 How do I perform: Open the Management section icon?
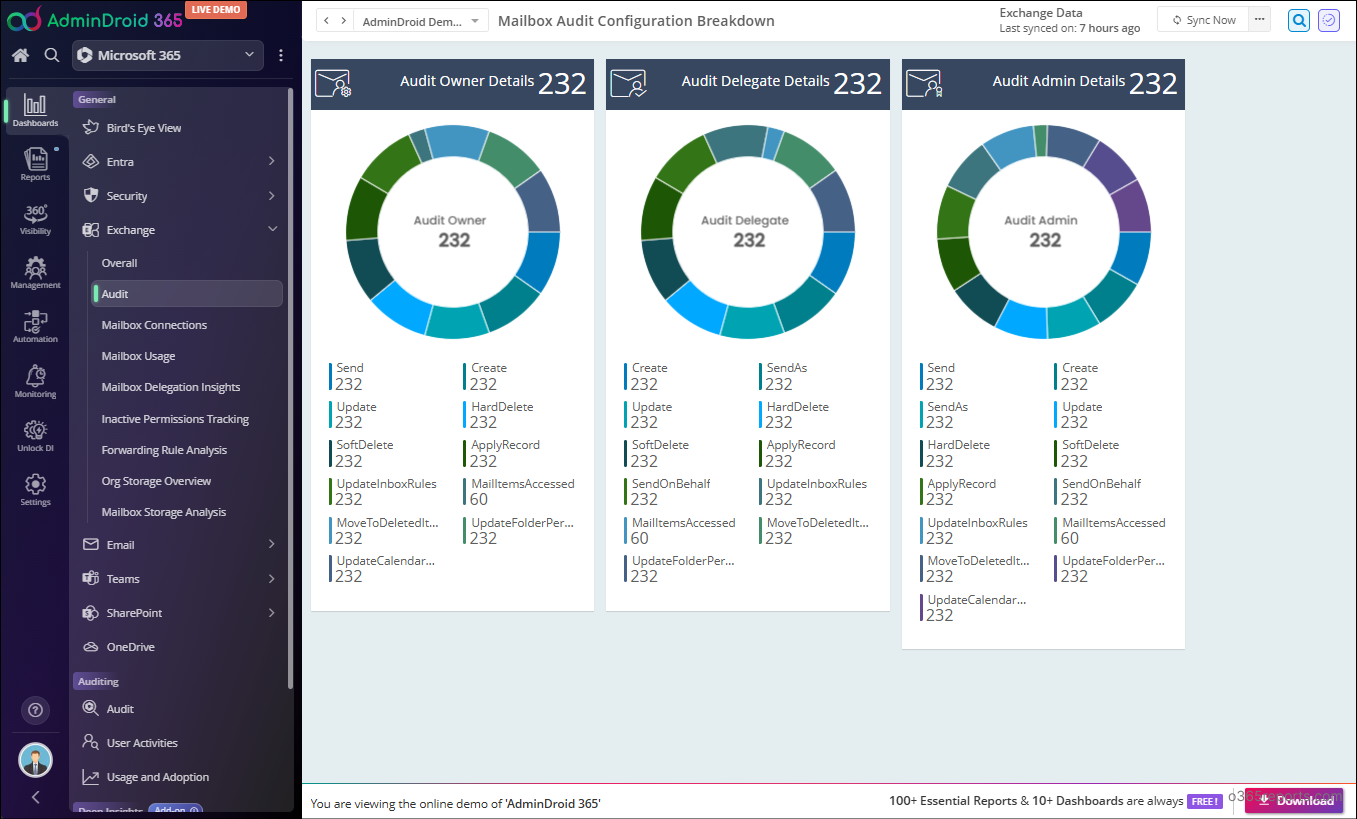pyautogui.click(x=35, y=273)
